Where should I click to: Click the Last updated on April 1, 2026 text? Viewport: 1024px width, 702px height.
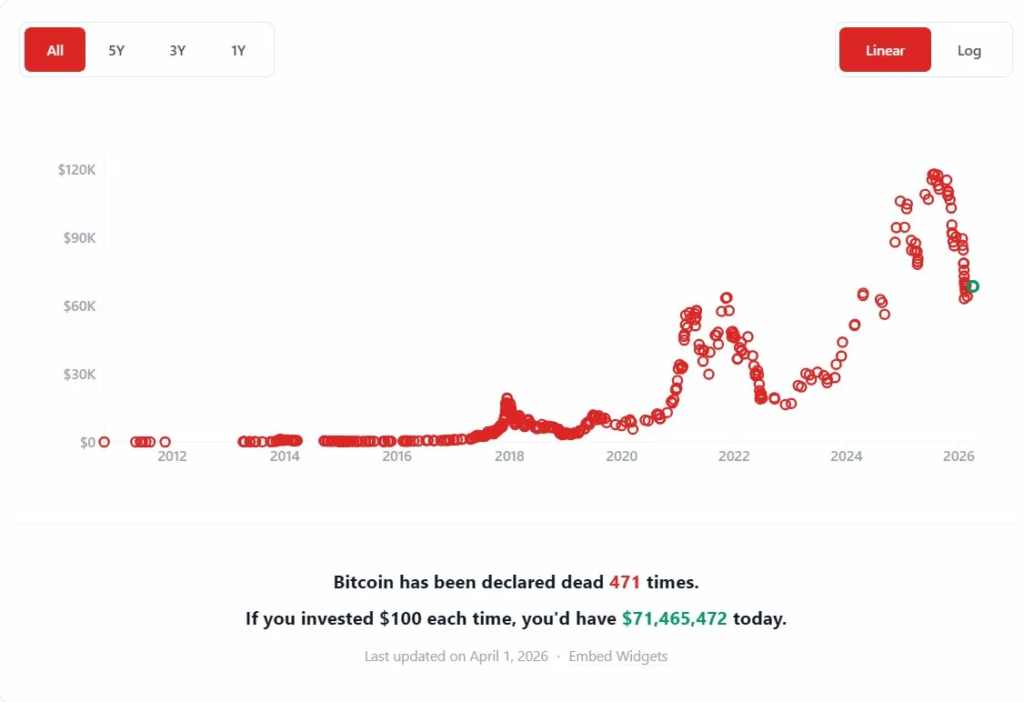pos(453,656)
